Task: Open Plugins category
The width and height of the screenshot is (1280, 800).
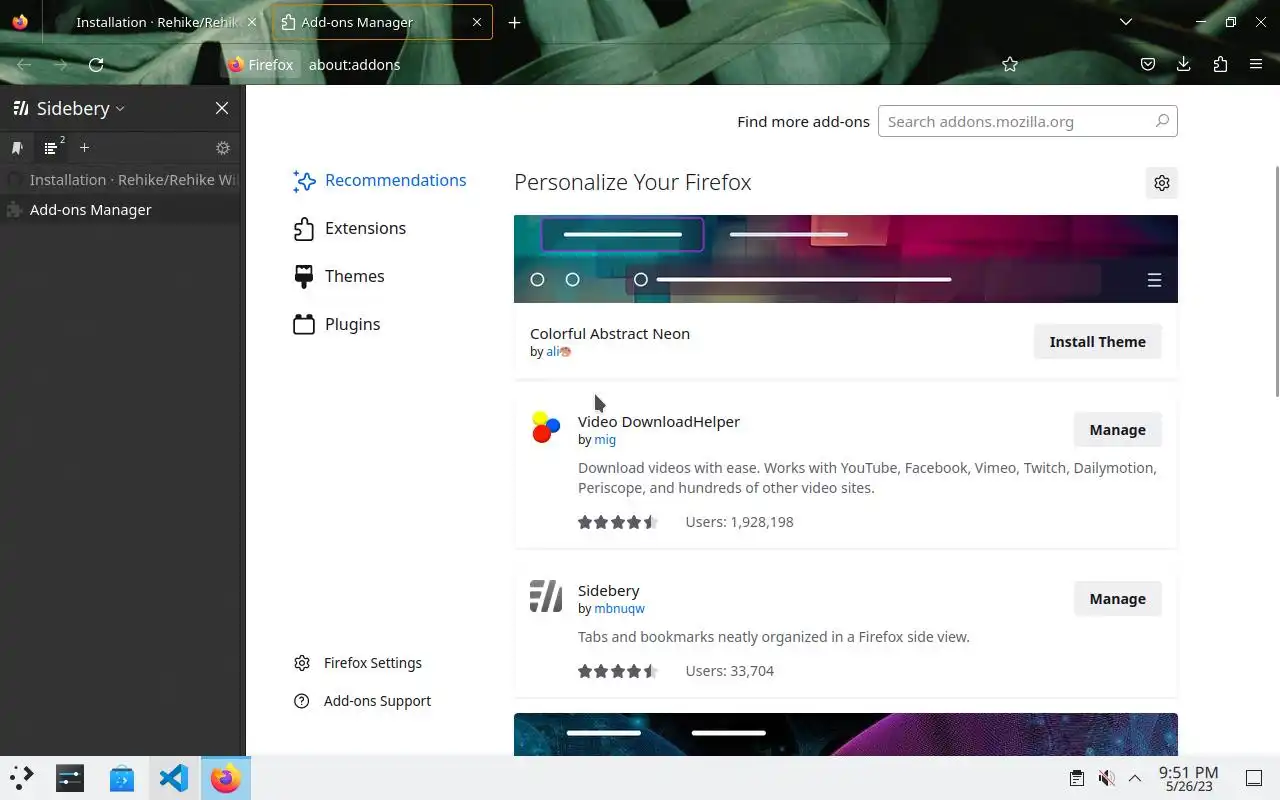Action: [x=337, y=324]
